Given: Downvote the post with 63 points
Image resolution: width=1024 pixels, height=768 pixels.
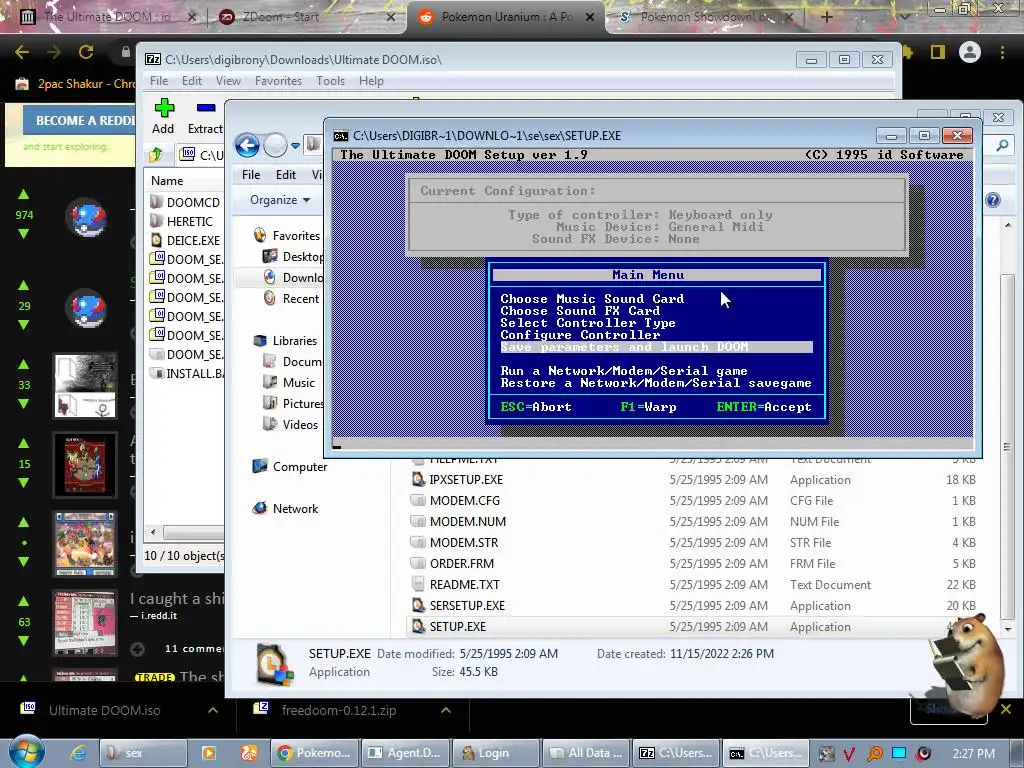Looking at the screenshot, I should coord(24,641).
